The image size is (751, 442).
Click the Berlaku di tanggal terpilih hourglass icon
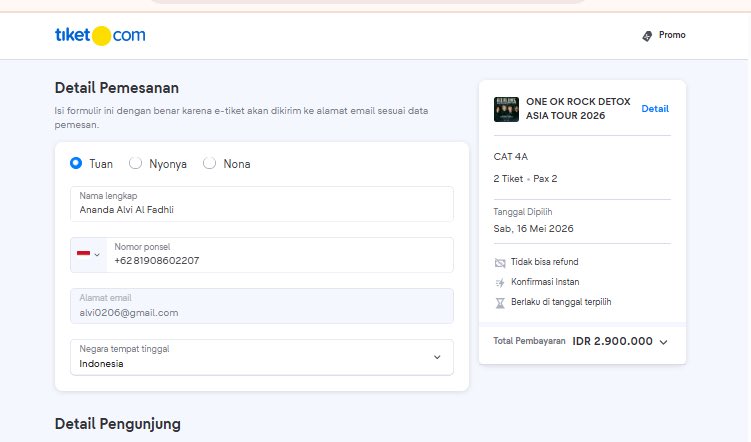[x=500, y=303]
